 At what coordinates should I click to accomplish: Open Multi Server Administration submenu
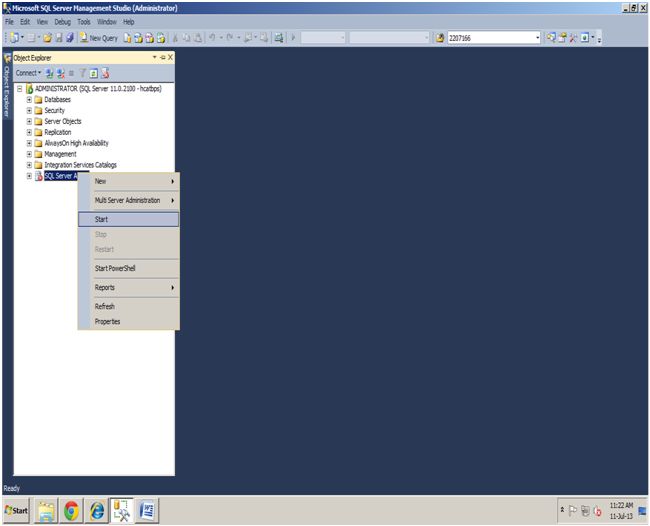[129, 200]
